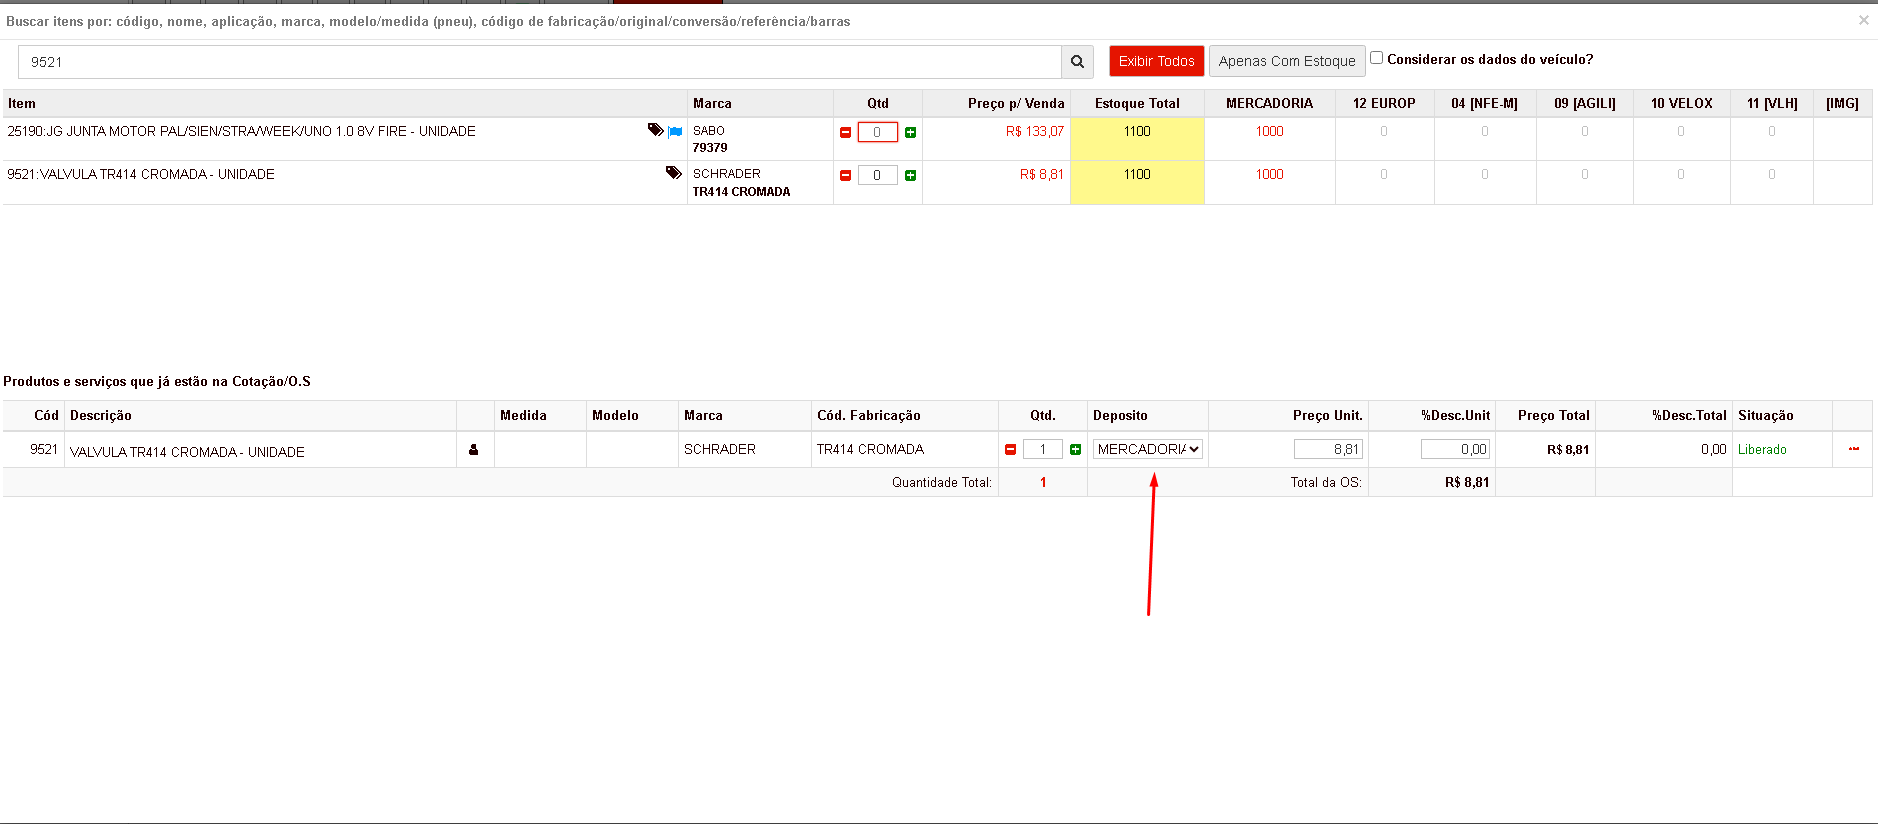Viewport: 1878px width, 824px height.
Task: Click Liberado status text
Action: pyautogui.click(x=1762, y=449)
